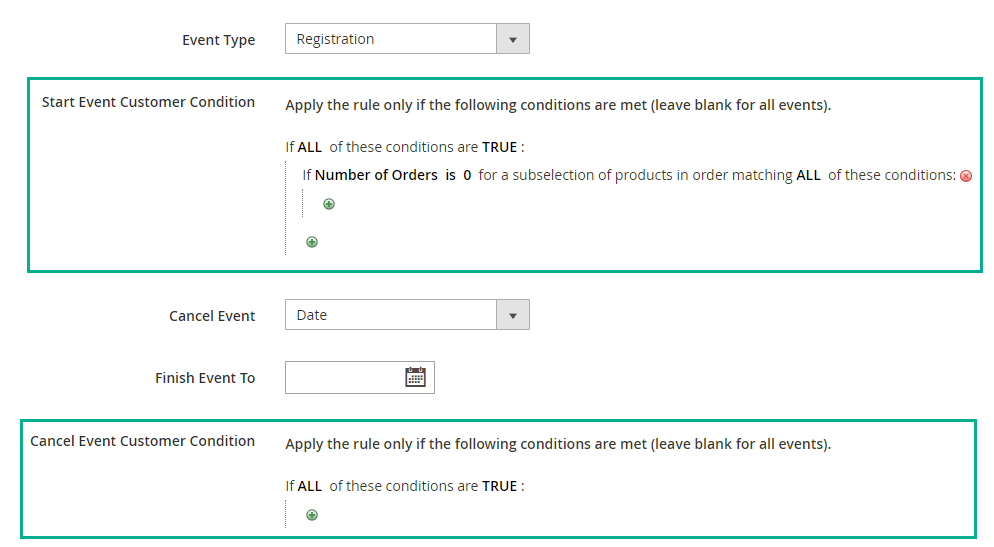Add a Cancel Event customer condition

pyautogui.click(x=312, y=515)
